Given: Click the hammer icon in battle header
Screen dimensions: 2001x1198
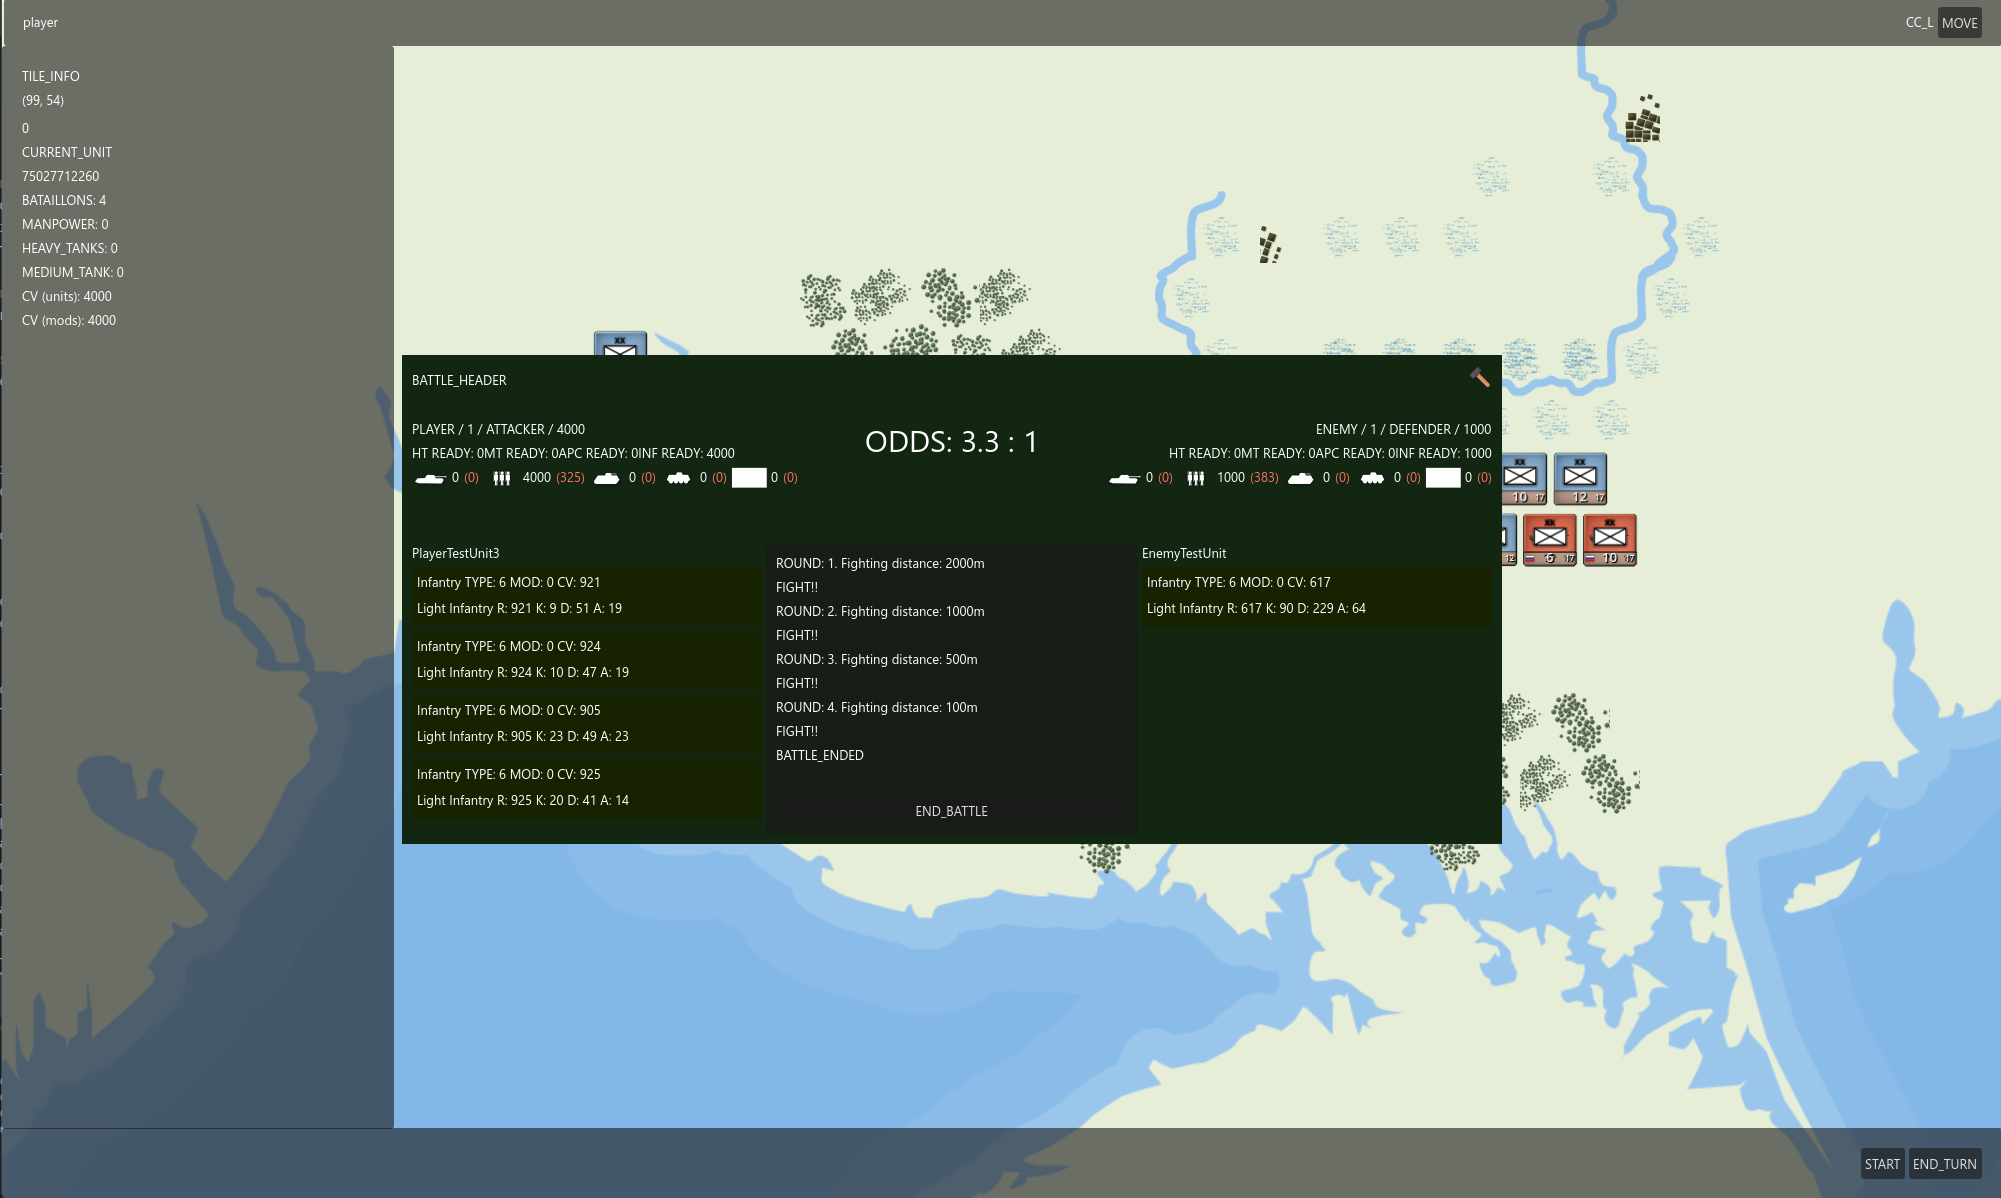Looking at the screenshot, I should tap(1480, 377).
